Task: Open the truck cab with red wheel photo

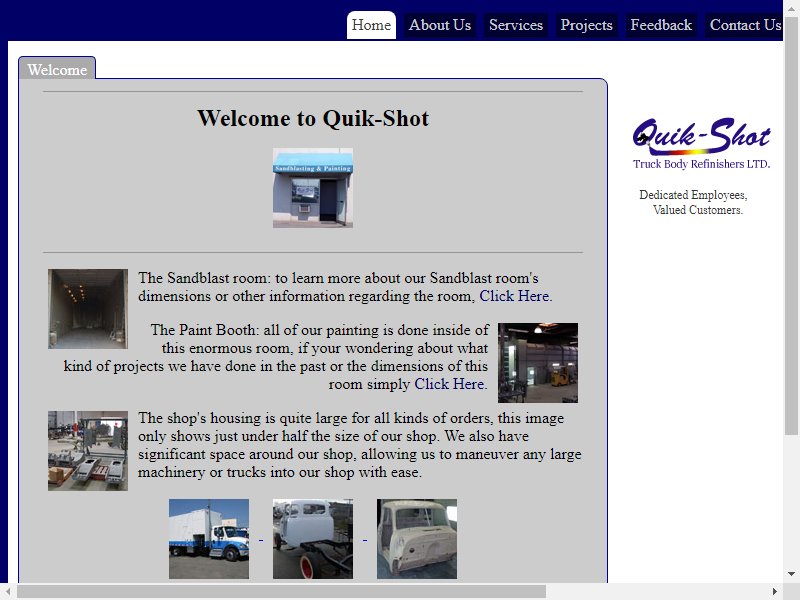Action: tap(313, 539)
